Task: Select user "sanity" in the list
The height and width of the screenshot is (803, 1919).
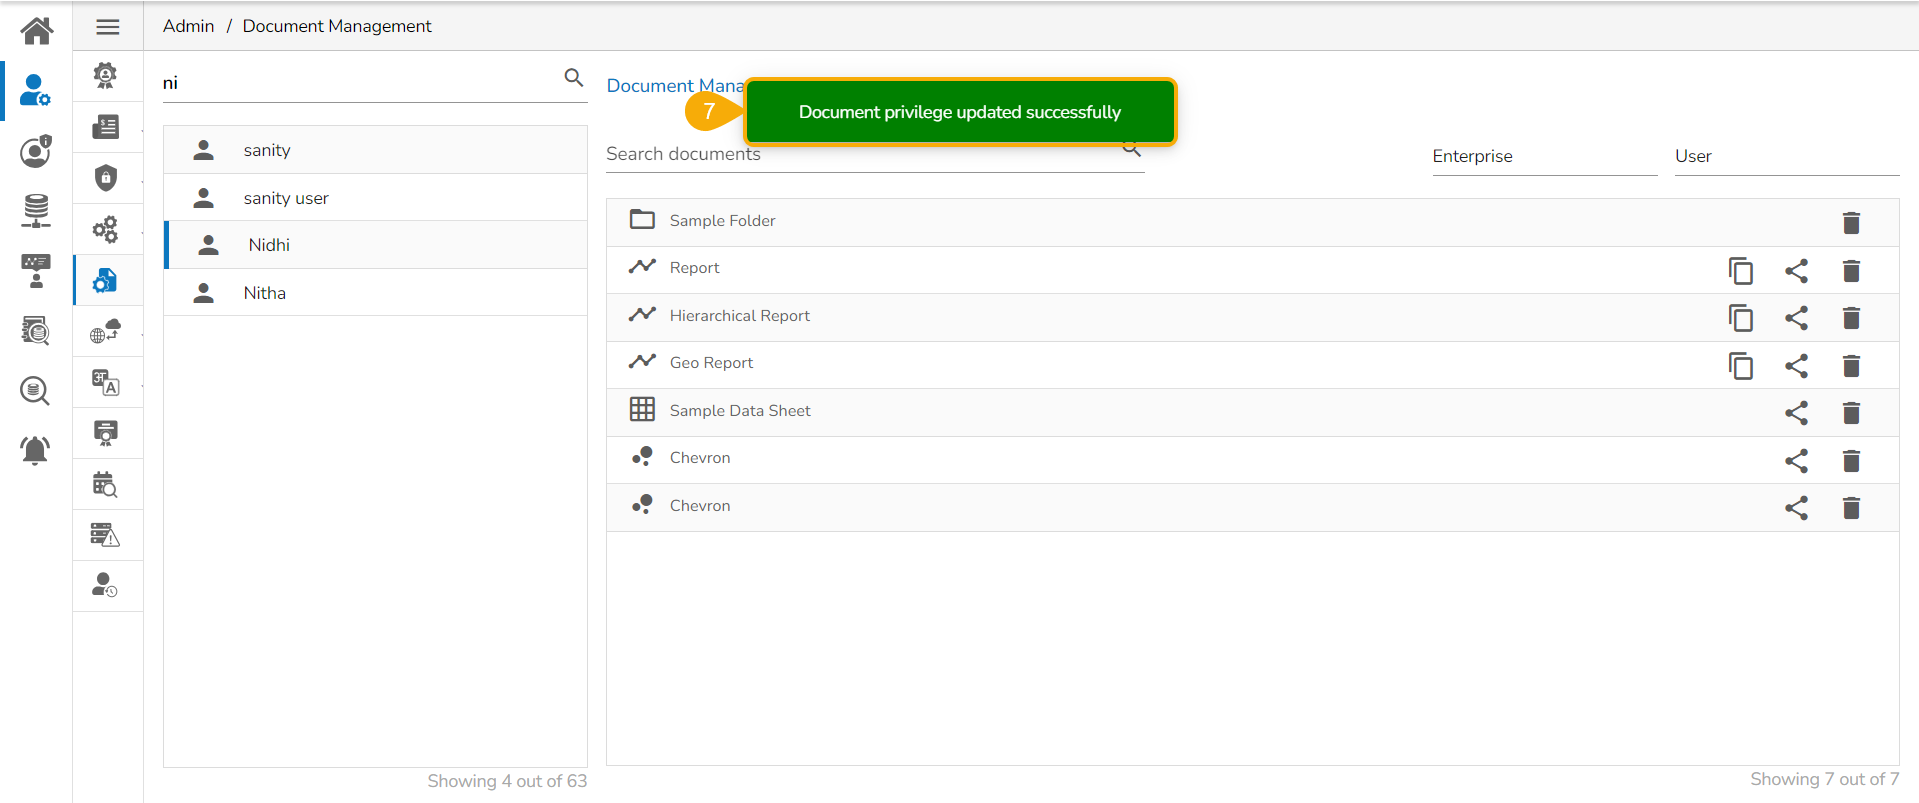Action: click(x=375, y=150)
